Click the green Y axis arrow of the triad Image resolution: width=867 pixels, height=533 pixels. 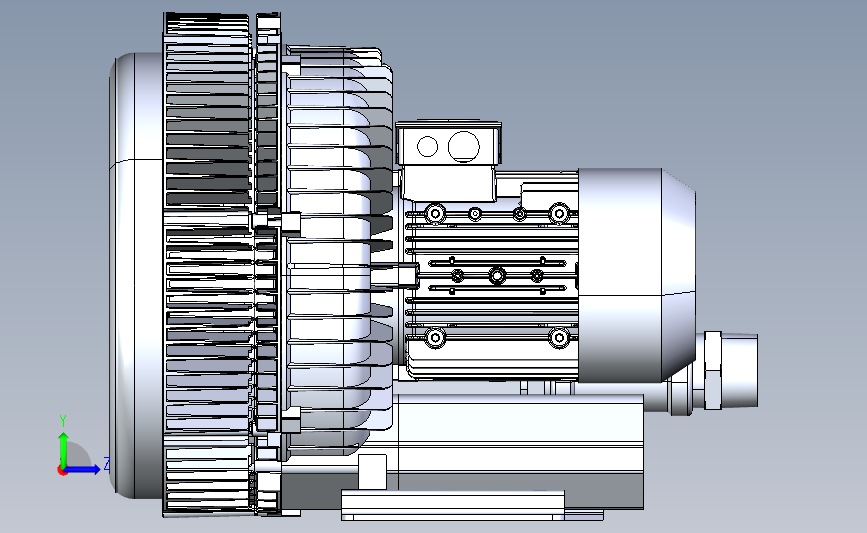coord(64,449)
